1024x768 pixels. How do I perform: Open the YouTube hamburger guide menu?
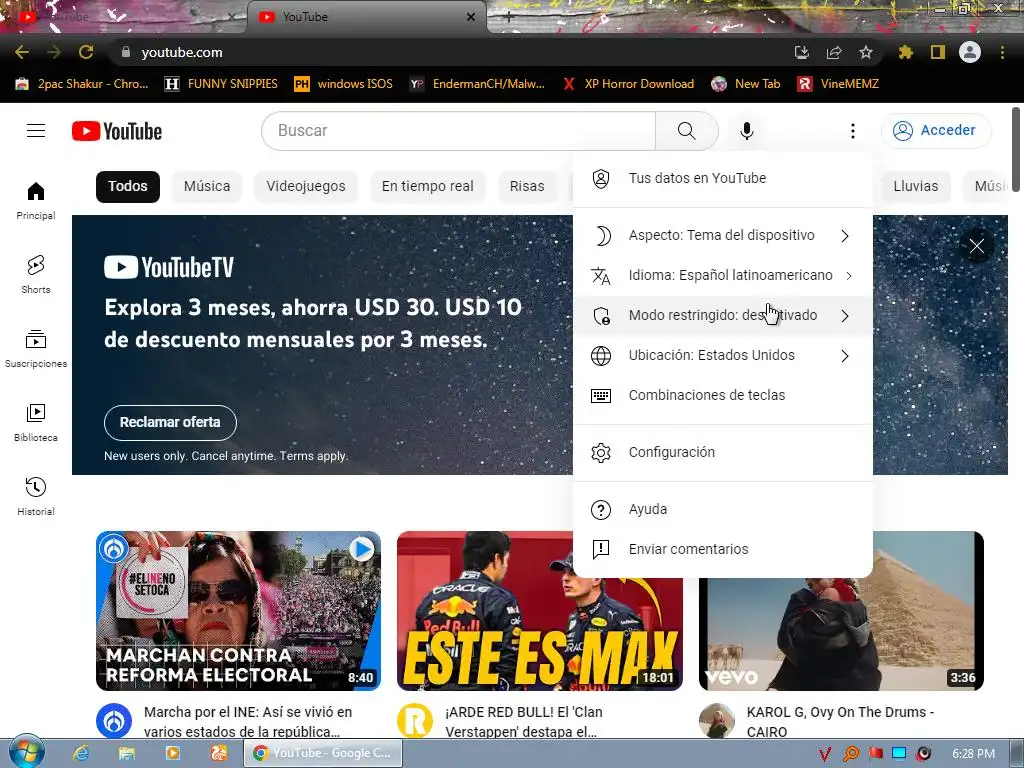[x=36, y=131]
